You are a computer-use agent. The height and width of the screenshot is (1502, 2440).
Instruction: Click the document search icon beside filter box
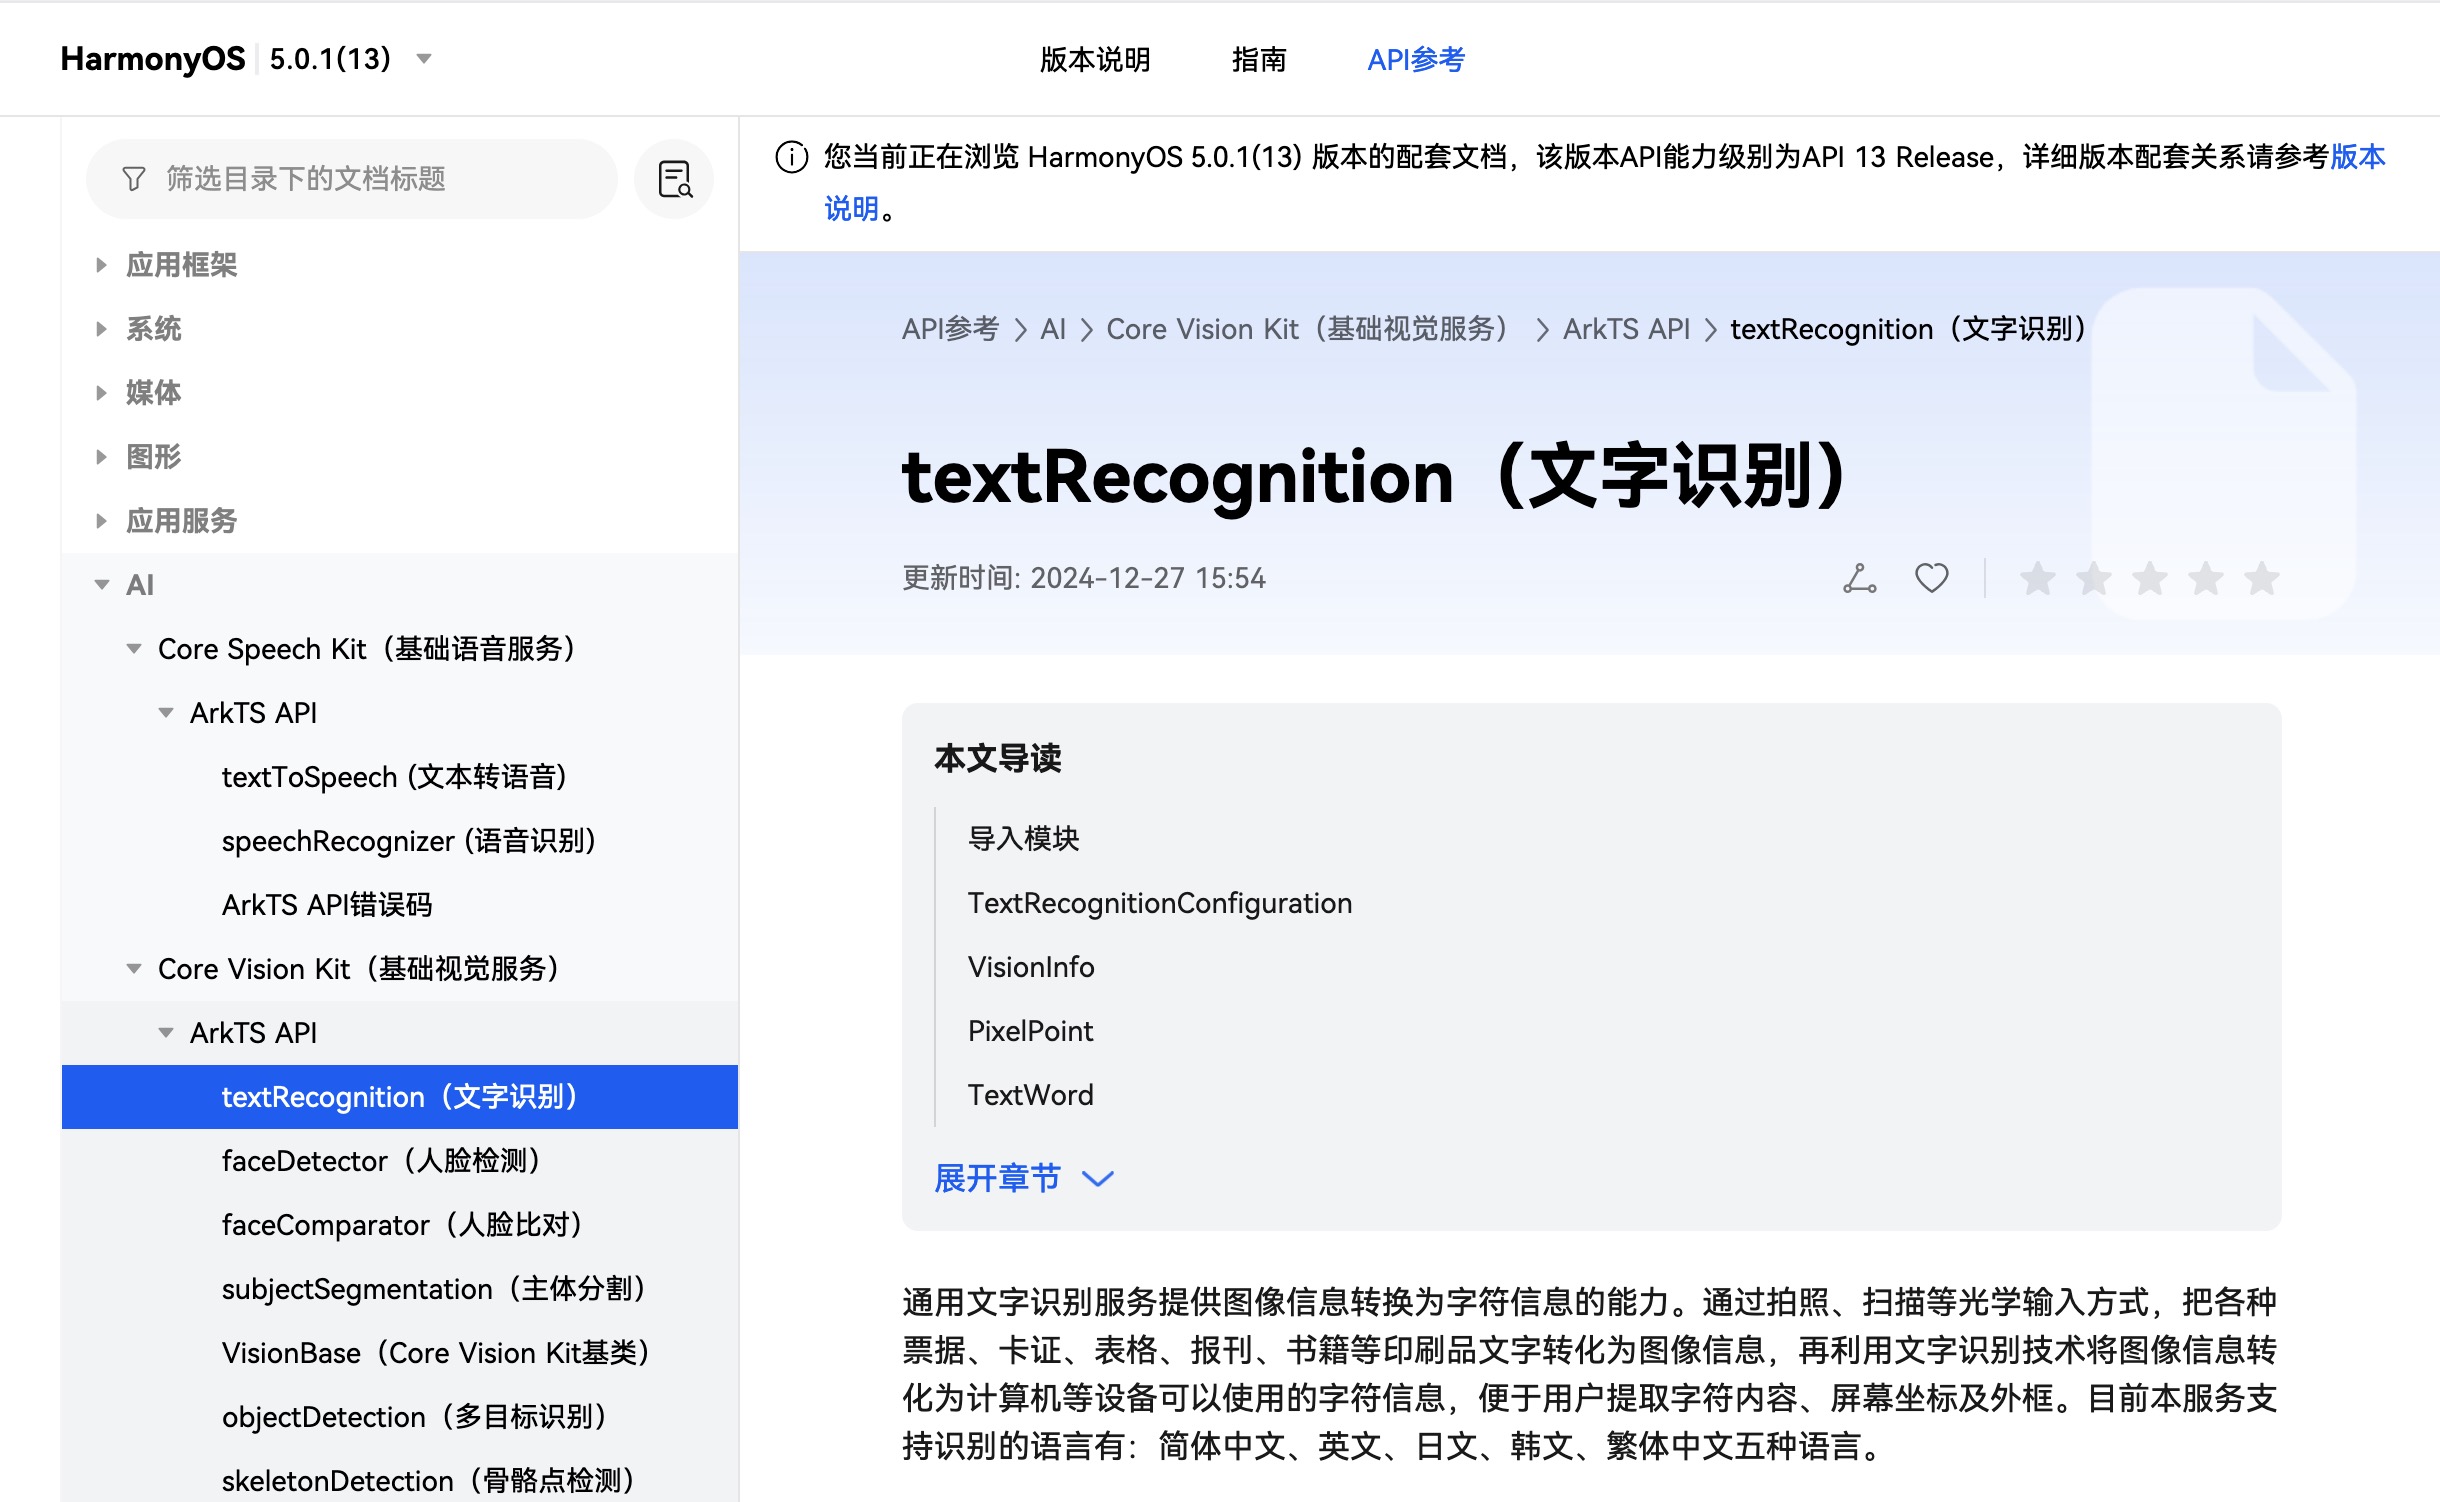click(675, 180)
